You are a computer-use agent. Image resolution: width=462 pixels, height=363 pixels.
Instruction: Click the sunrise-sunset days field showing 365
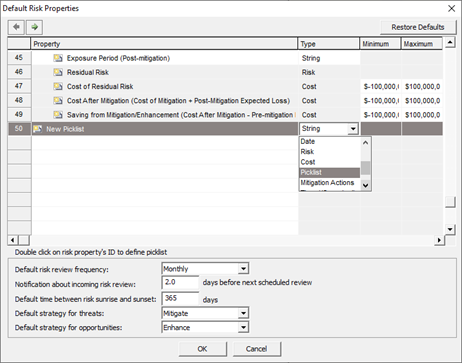[x=180, y=298]
